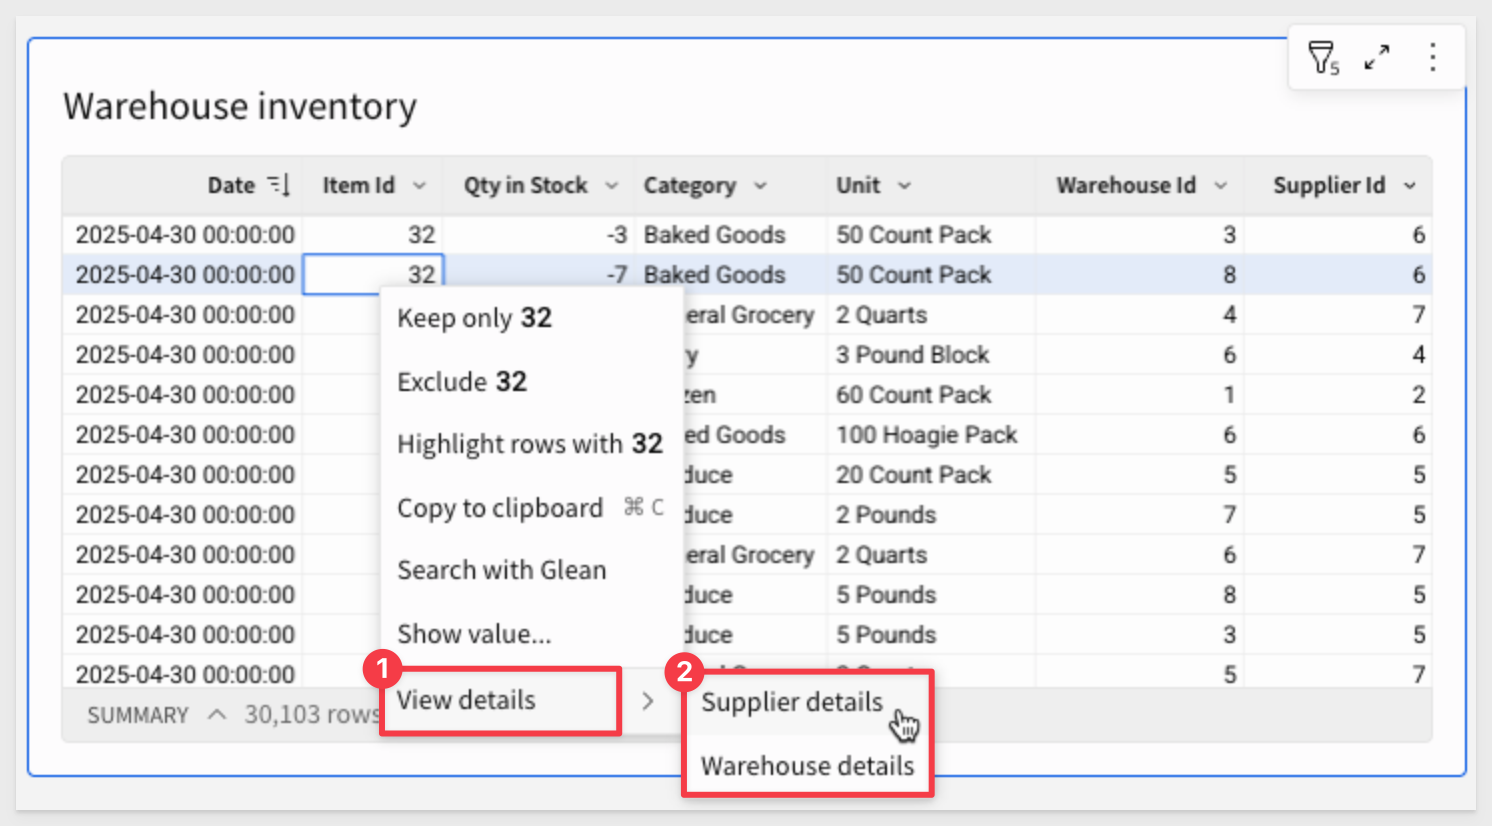This screenshot has width=1492, height=826.
Task: Select Supplier details in the submenu
Action: 791,702
